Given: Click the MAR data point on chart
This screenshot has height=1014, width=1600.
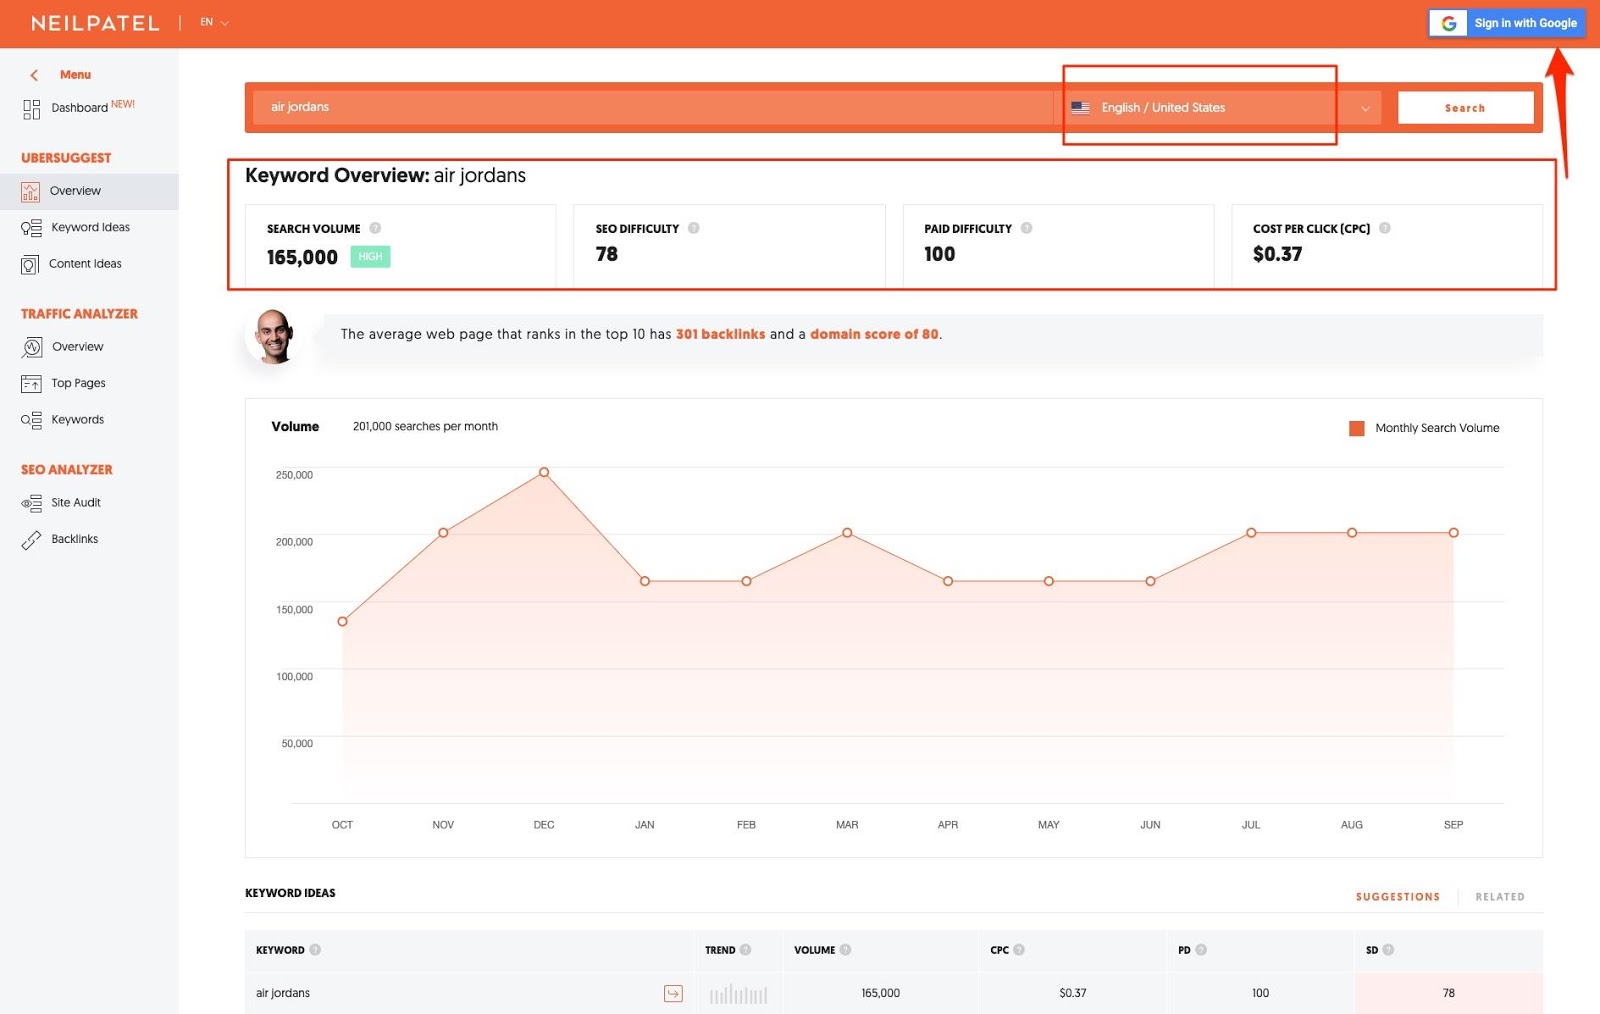Looking at the screenshot, I should 847,533.
